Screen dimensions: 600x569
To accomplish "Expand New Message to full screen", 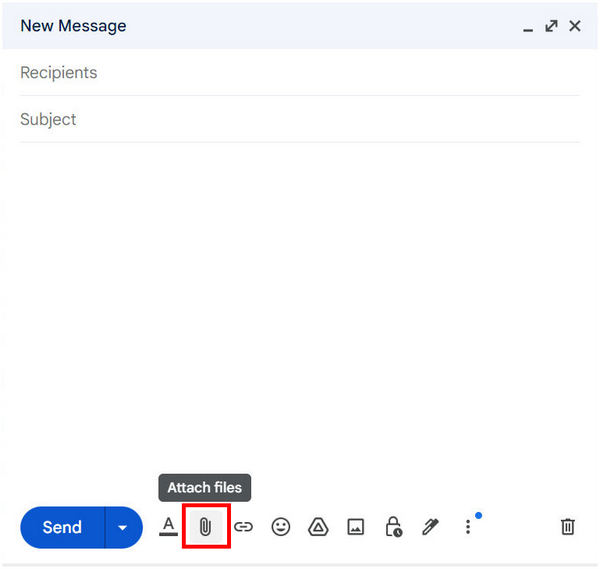I will [551, 26].
